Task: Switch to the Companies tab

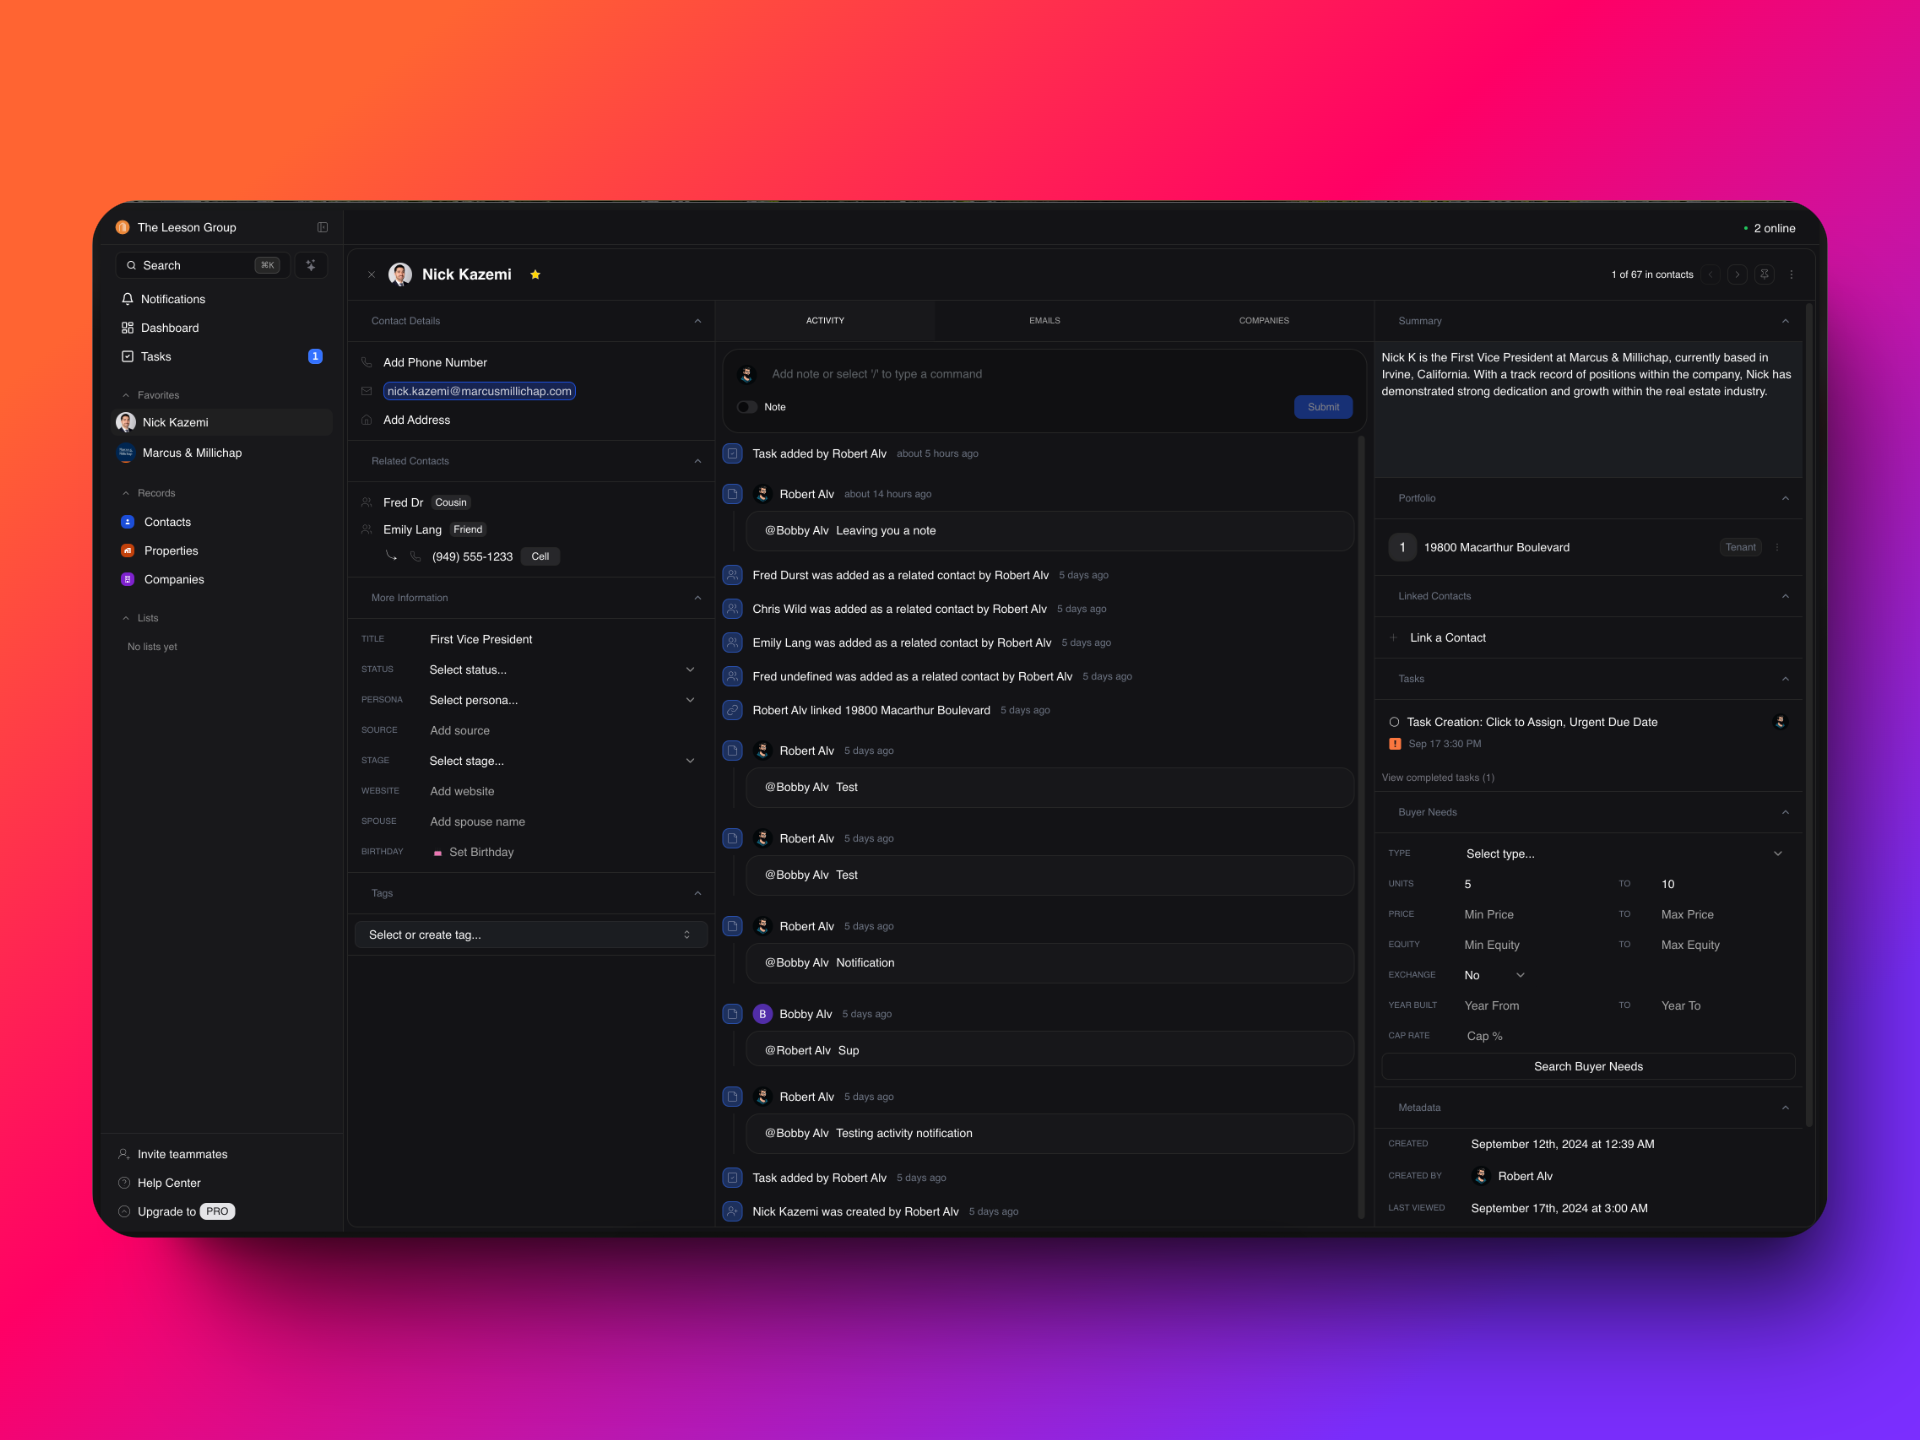Action: click(1263, 321)
